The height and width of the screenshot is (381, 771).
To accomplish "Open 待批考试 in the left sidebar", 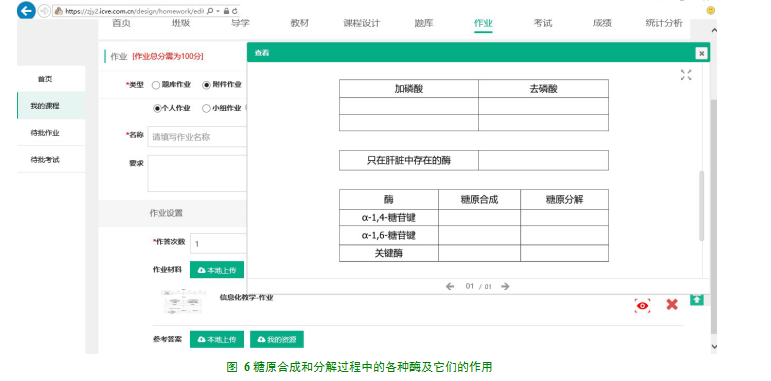I will click(51, 160).
